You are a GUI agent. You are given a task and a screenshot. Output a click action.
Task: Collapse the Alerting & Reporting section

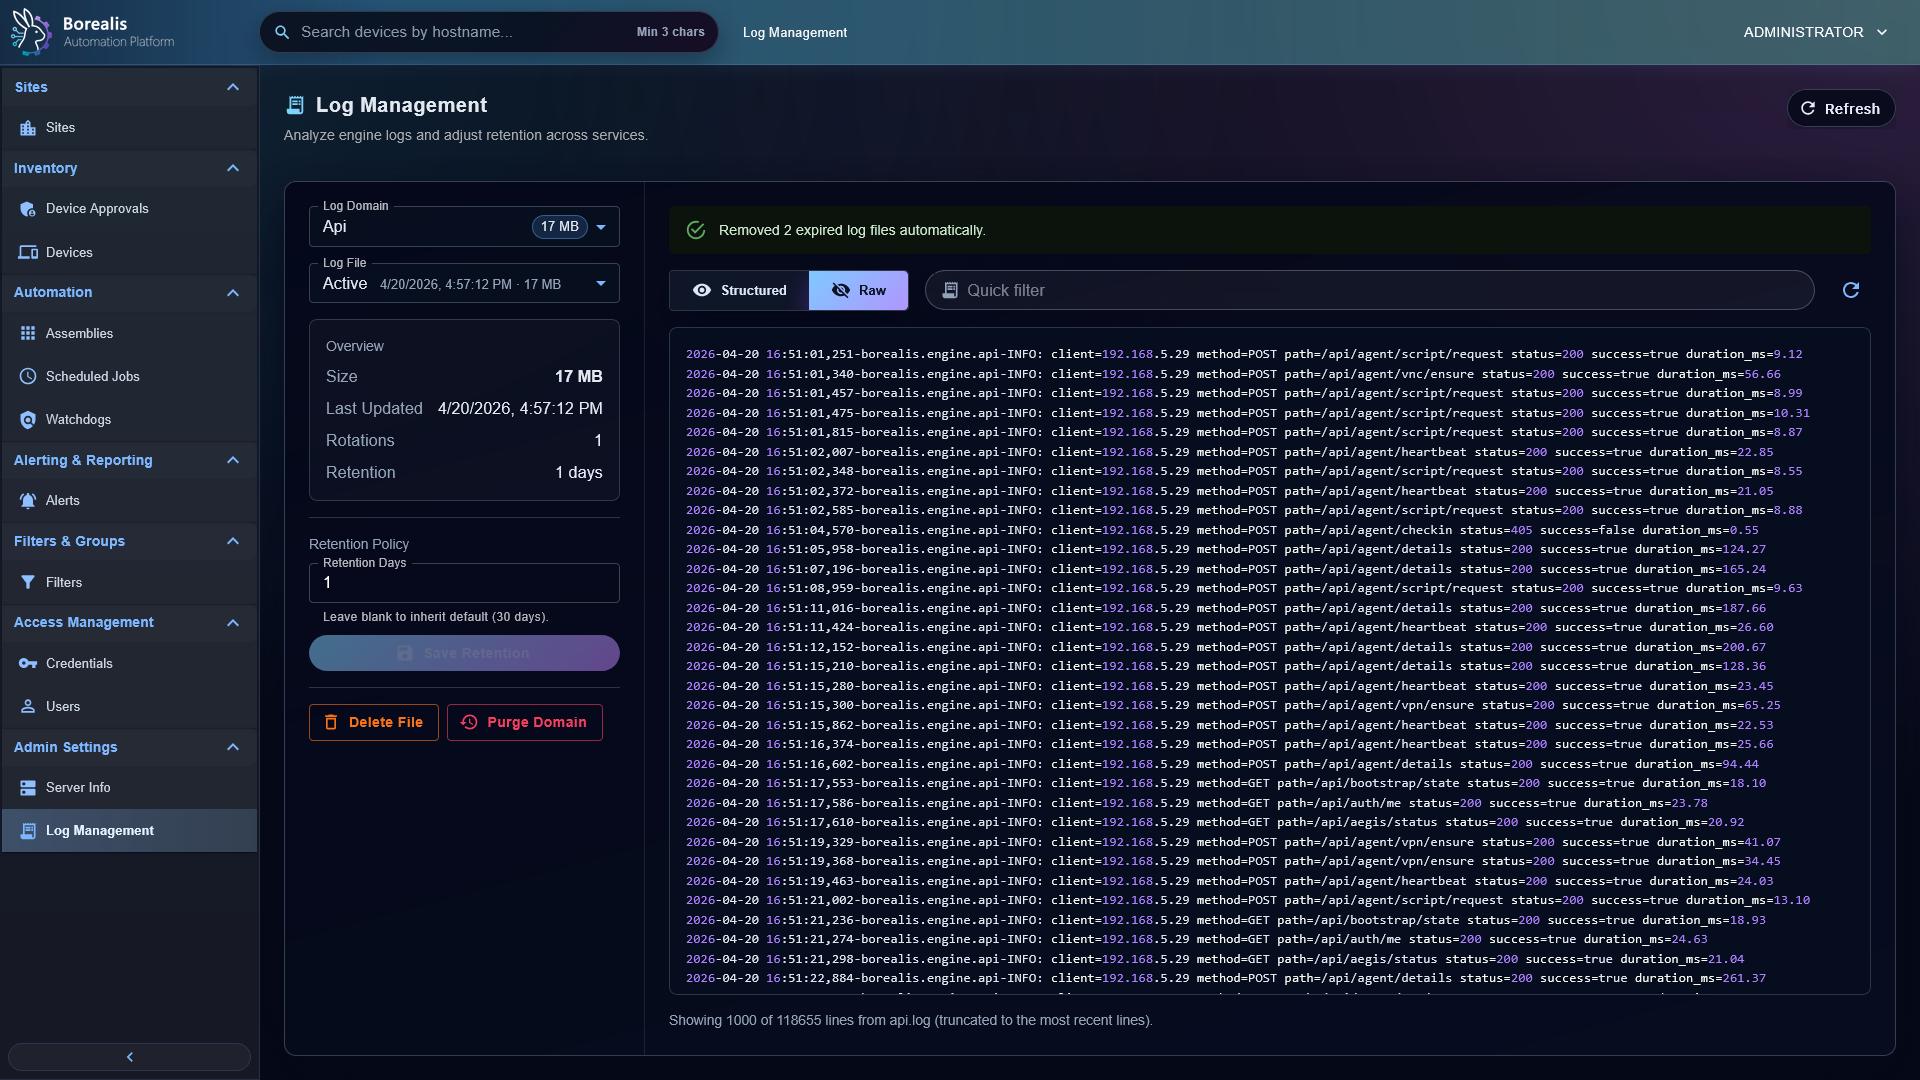(233, 460)
